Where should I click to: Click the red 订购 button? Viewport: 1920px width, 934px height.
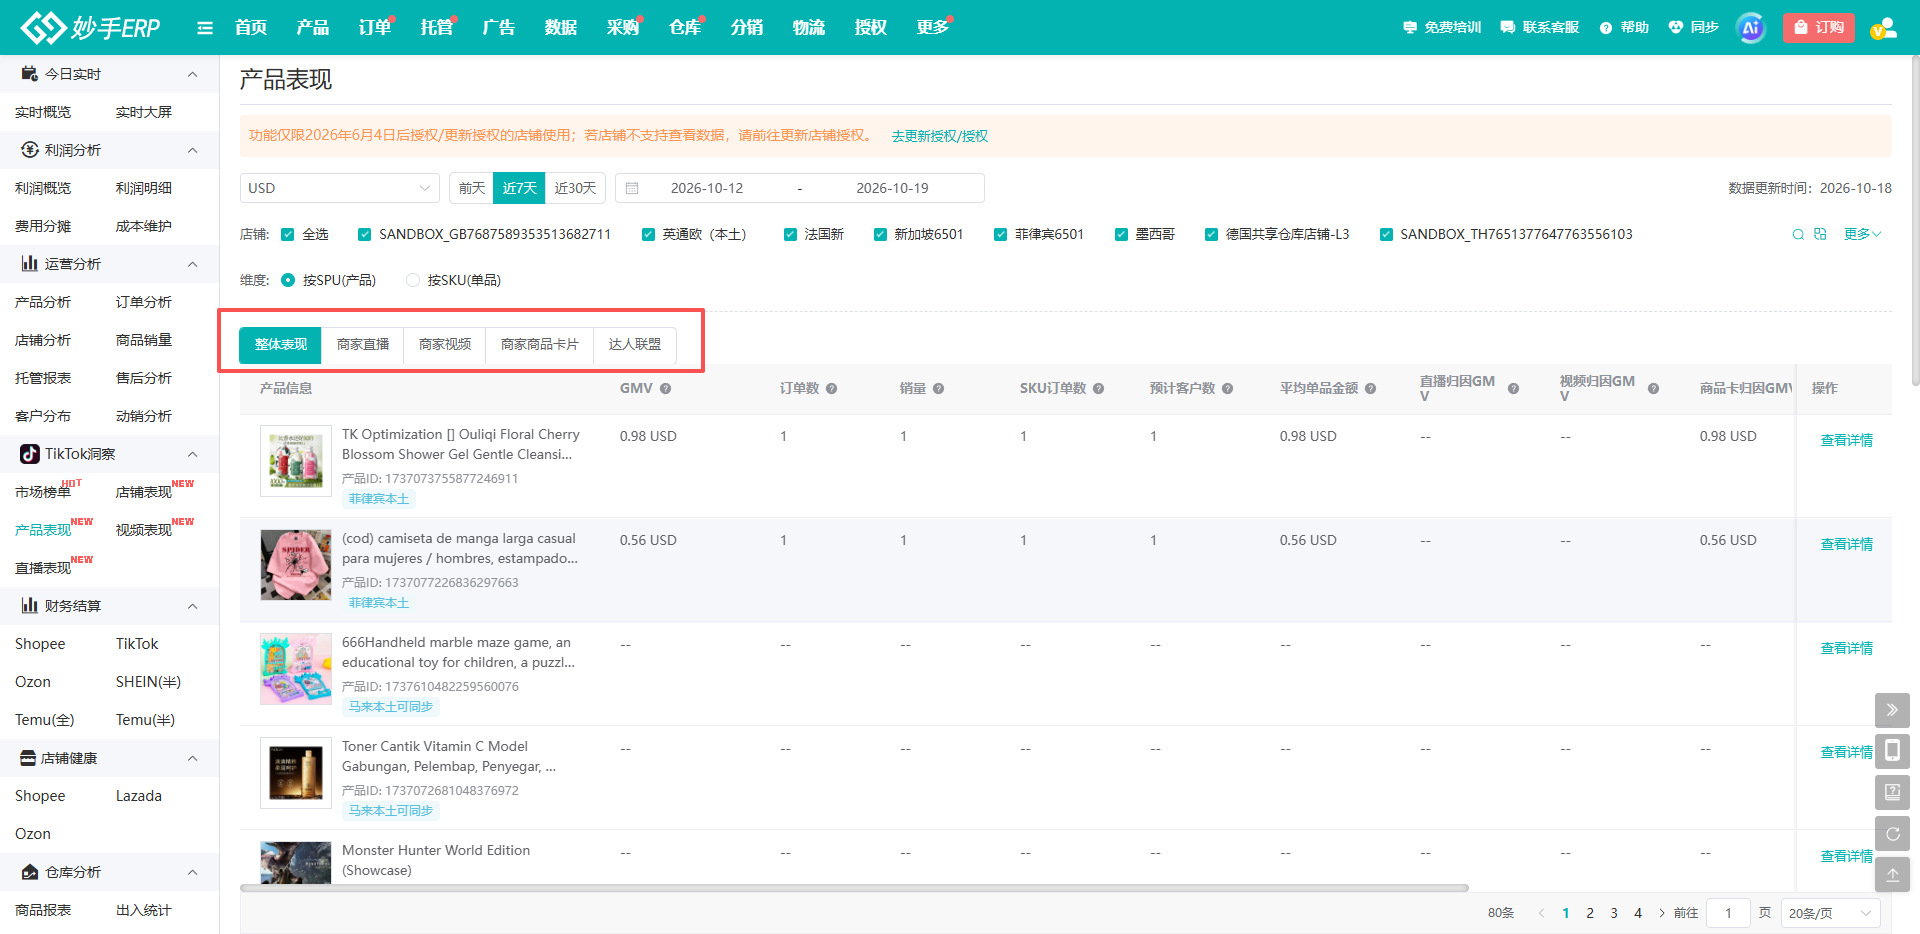coord(1819,28)
